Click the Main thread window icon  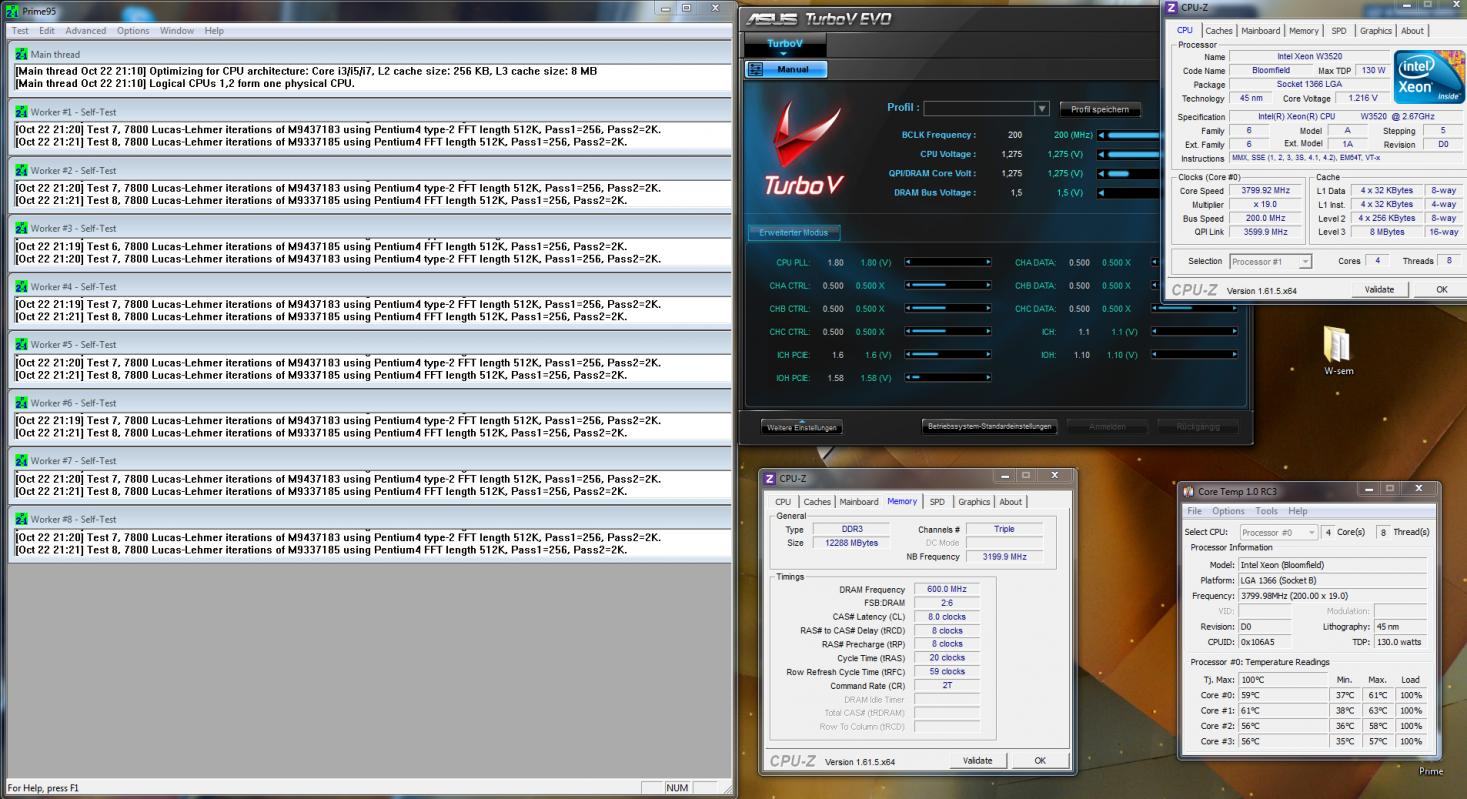(21, 54)
